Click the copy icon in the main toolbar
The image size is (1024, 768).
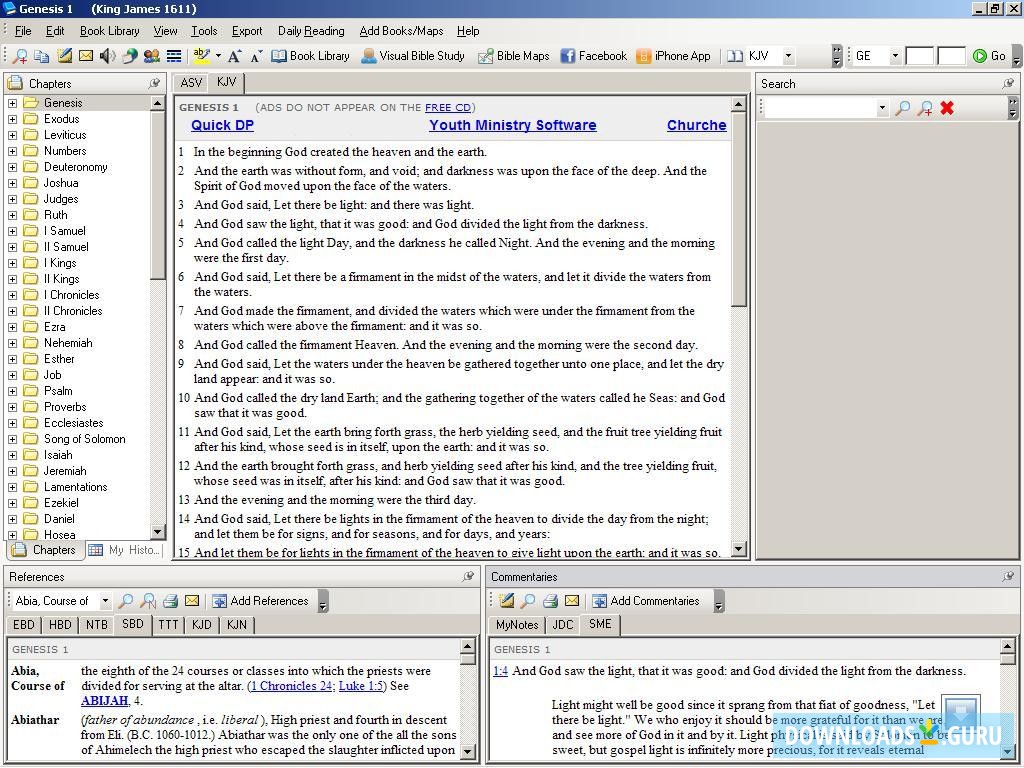(42, 56)
